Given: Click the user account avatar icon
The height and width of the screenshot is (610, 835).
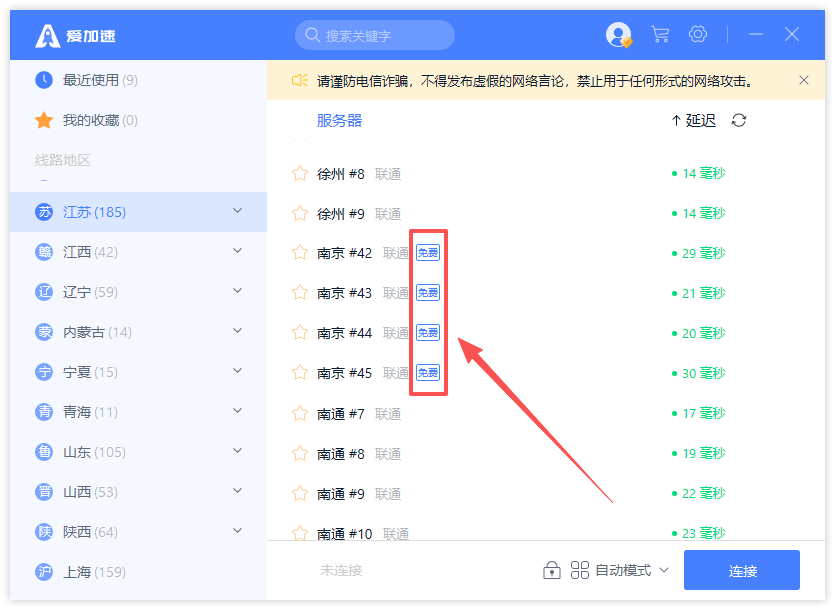Looking at the screenshot, I should 619,35.
